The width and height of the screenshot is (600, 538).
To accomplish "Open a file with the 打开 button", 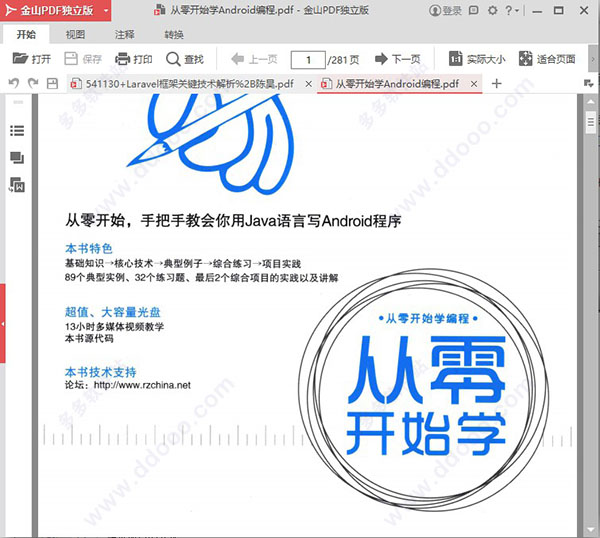I will [32, 59].
